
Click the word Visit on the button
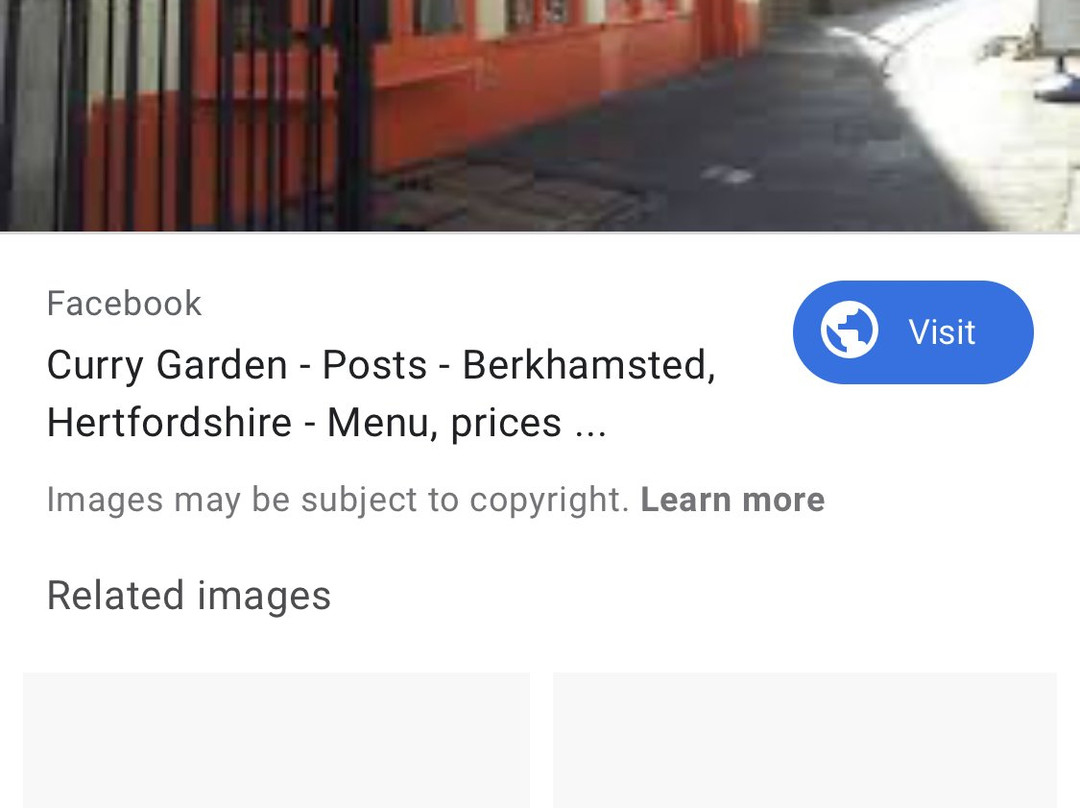click(942, 332)
